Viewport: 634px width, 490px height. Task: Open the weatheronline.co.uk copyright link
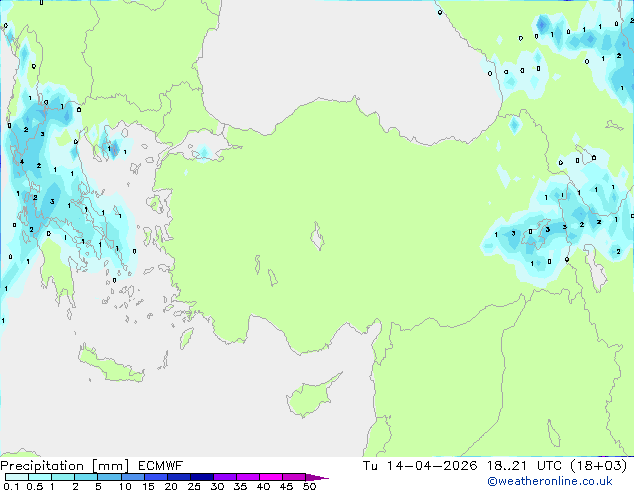coord(550,481)
